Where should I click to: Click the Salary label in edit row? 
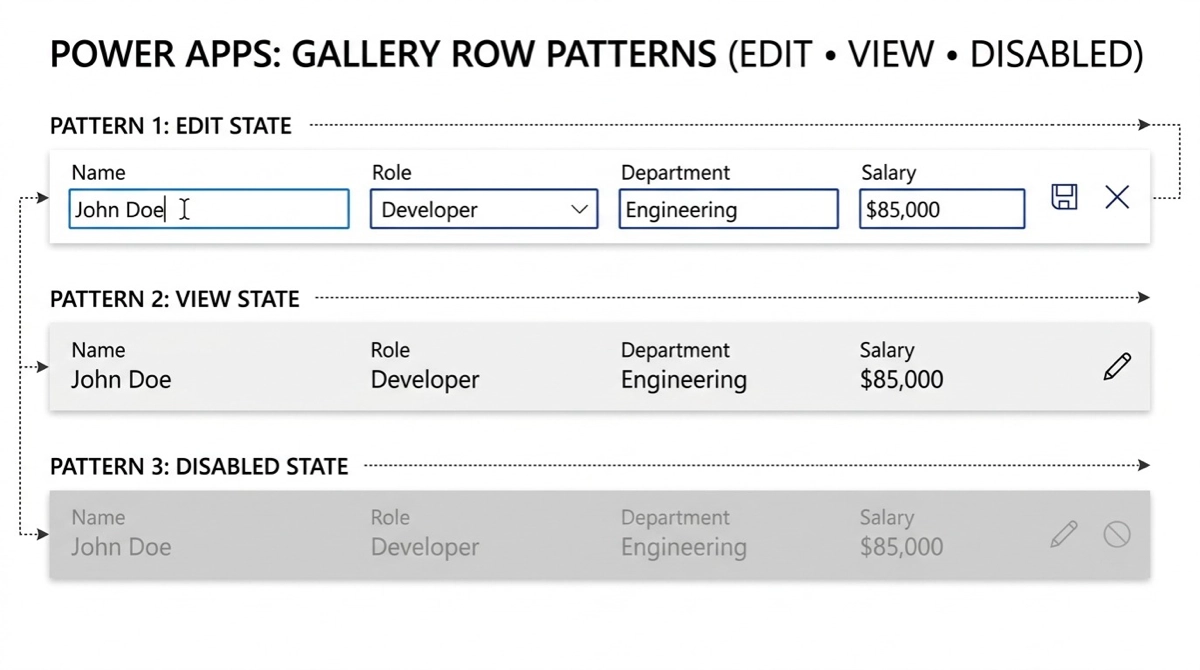tap(888, 173)
